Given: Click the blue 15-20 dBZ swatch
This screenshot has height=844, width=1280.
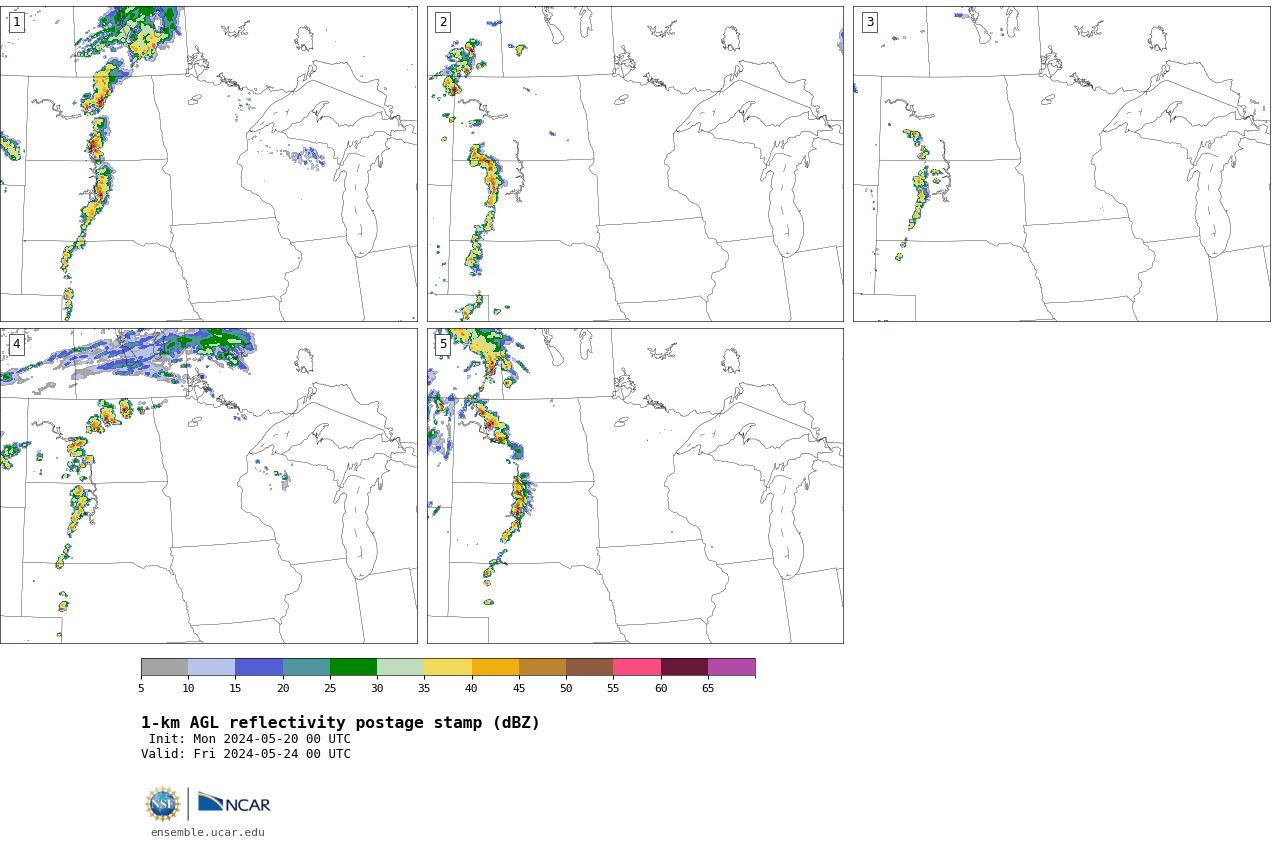Looking at the screenshot, I should pos(259,667).
